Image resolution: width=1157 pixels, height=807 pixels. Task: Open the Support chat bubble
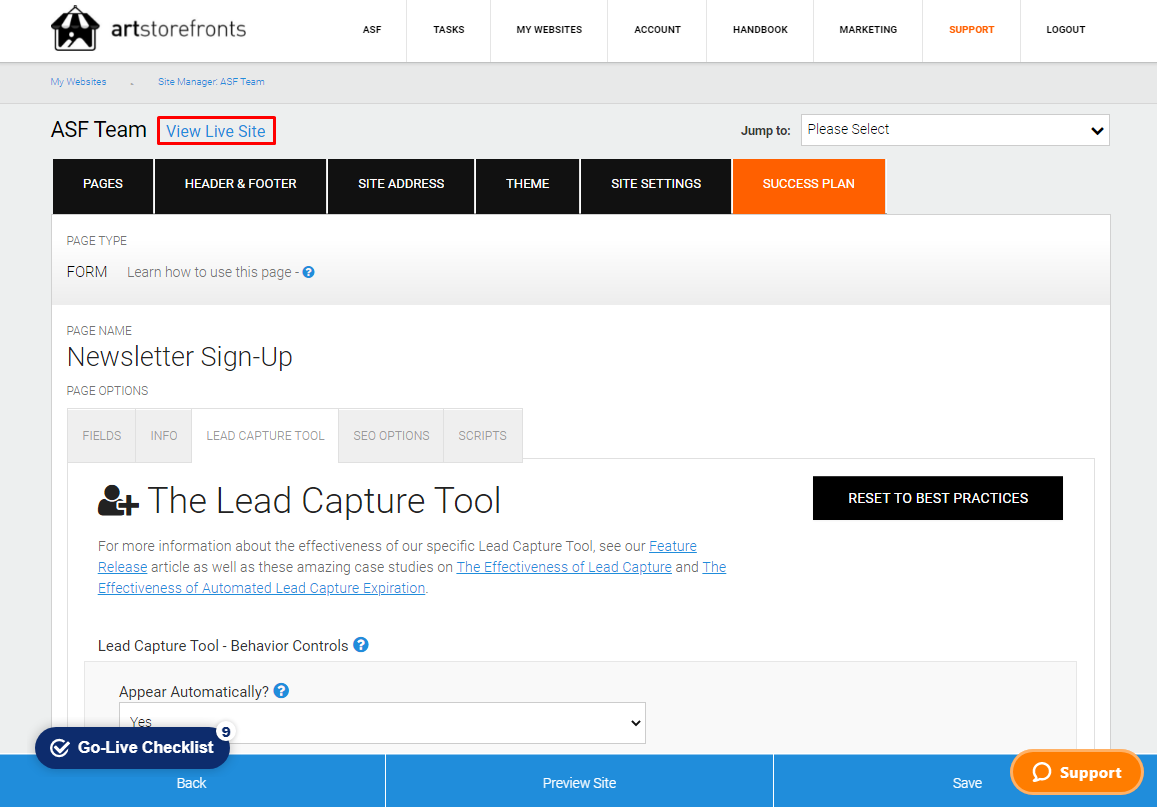1077,772
